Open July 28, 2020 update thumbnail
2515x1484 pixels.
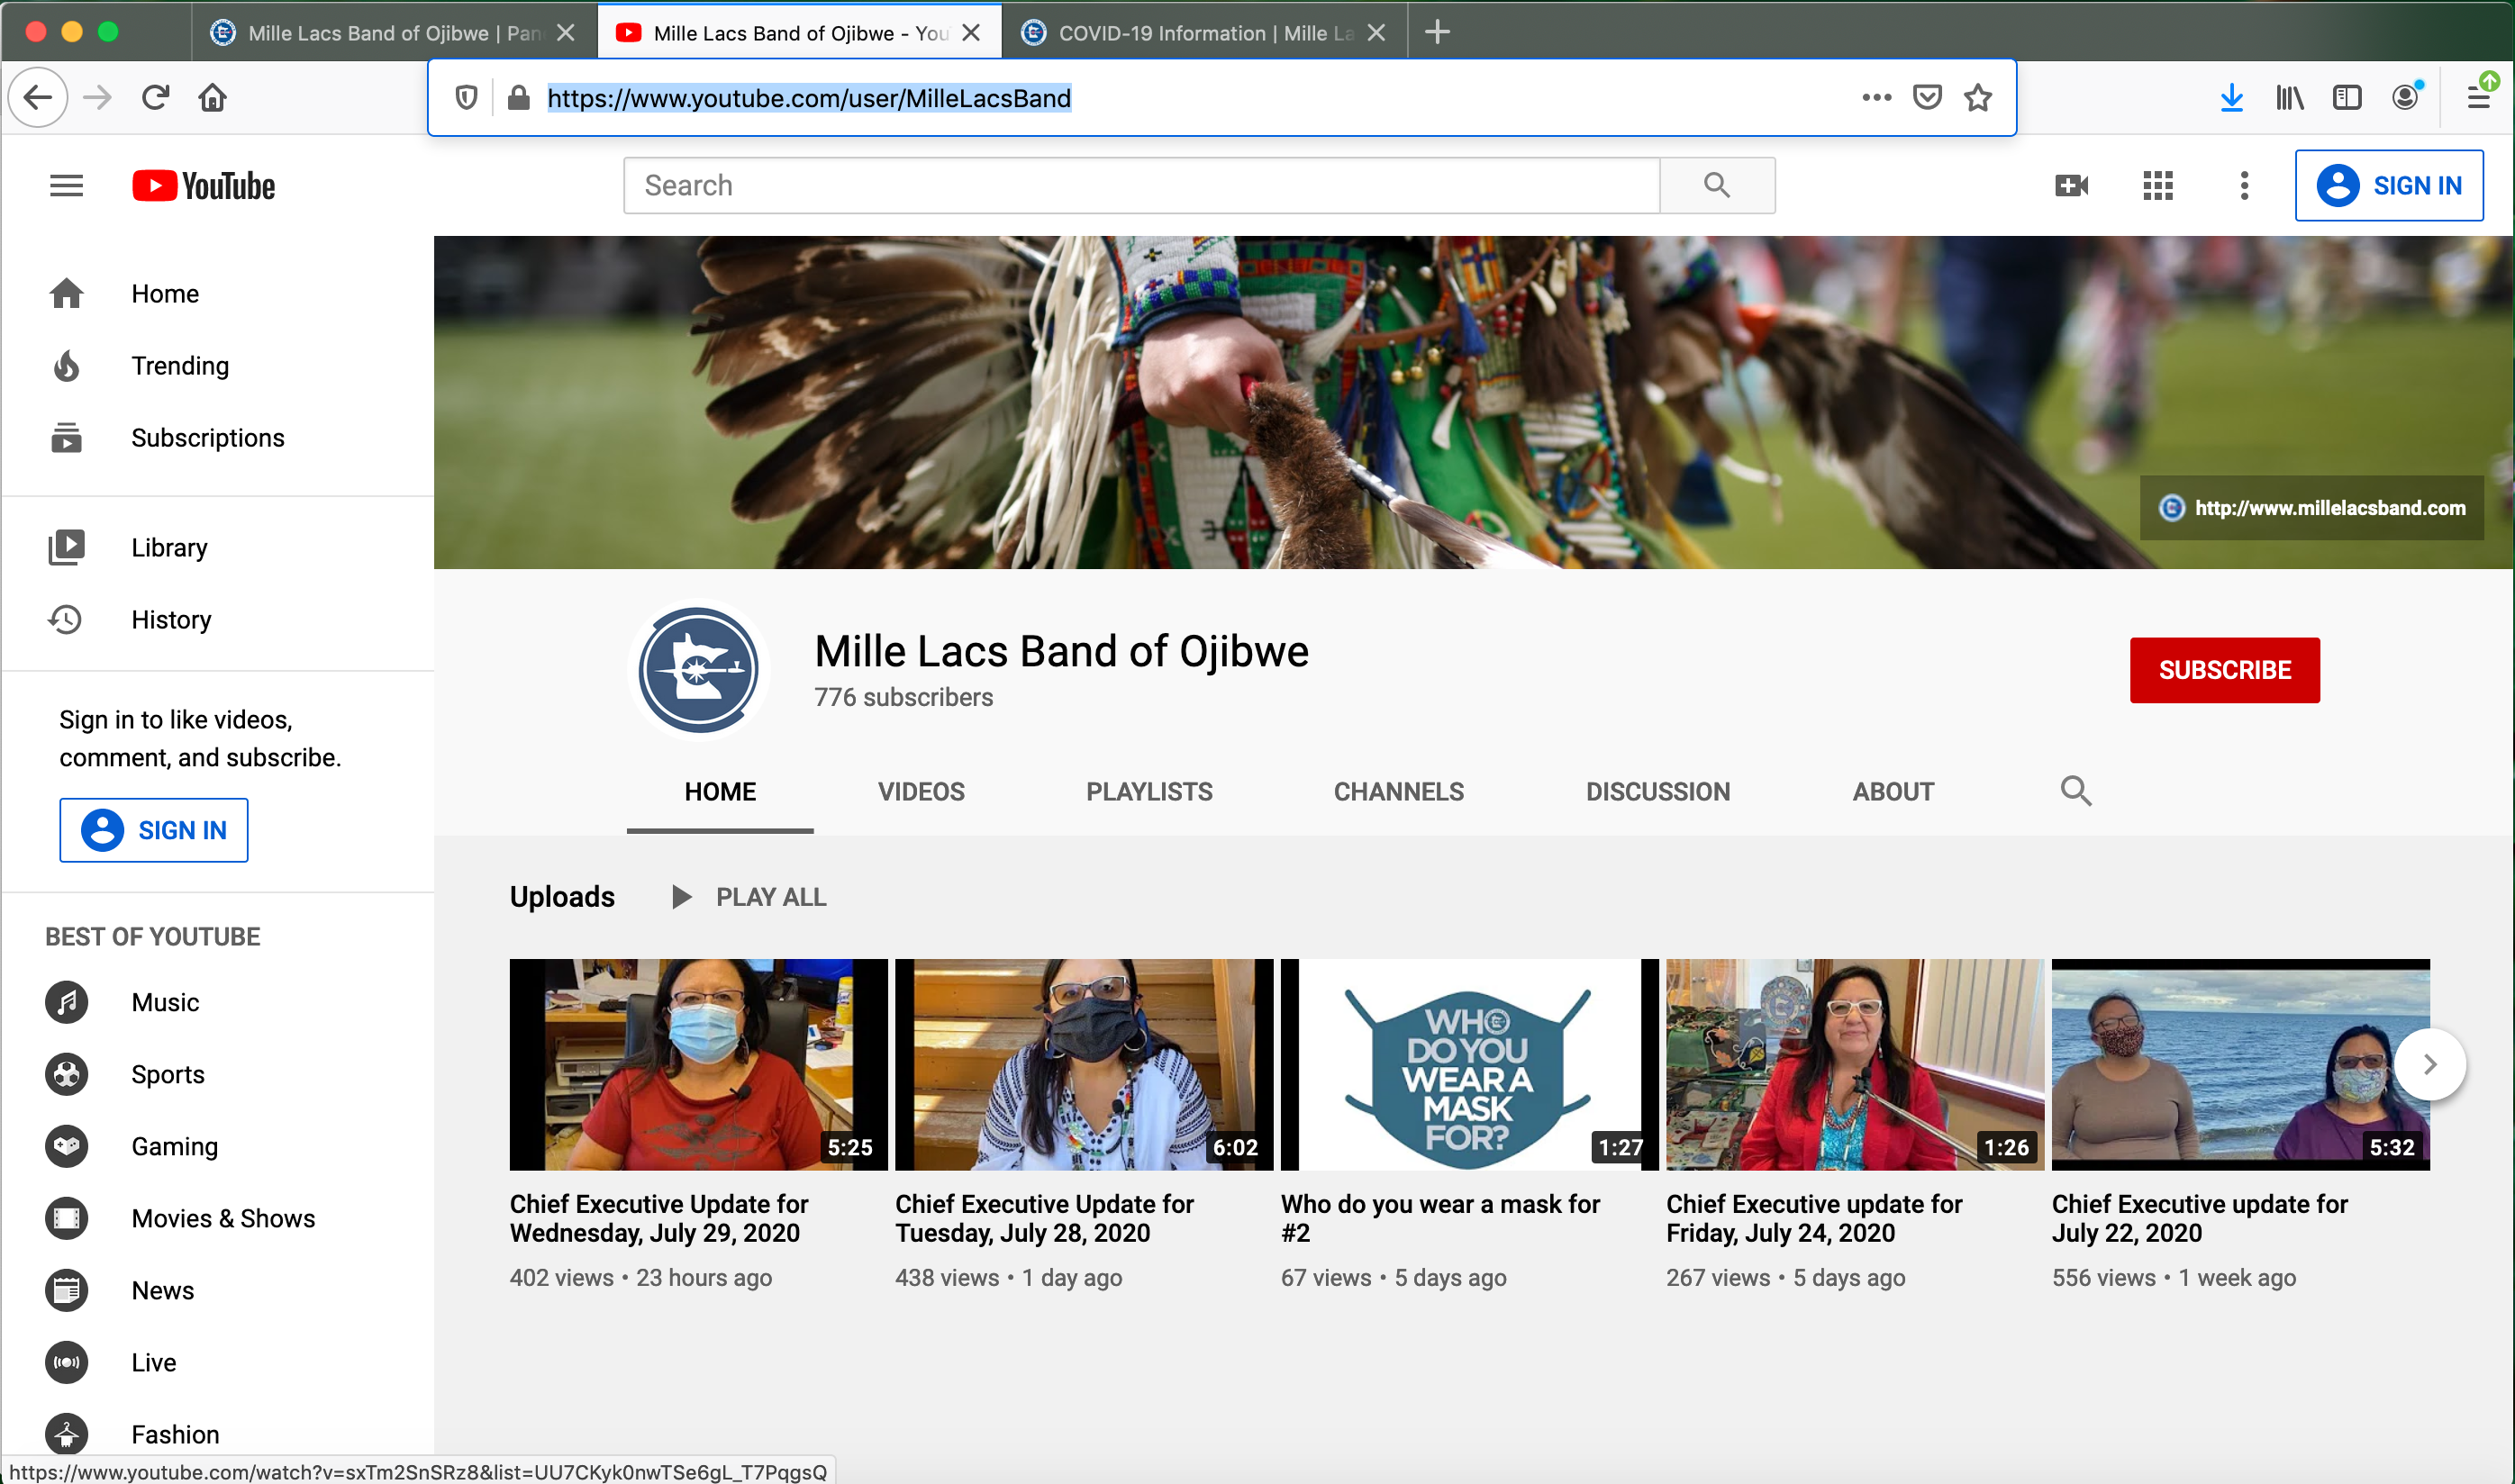pos(1084,1065)
